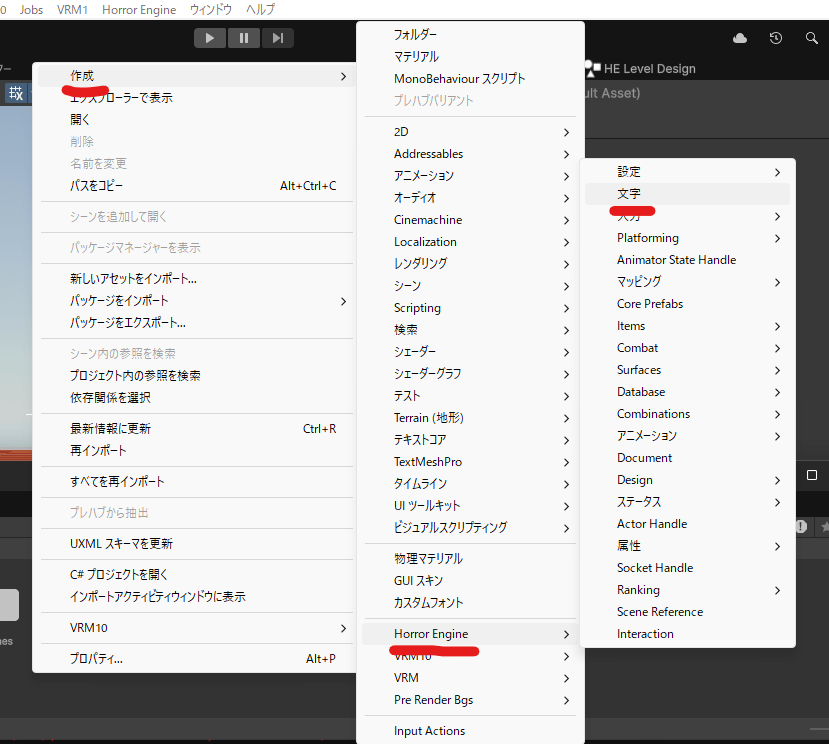This screenshot has width=829, height=744.
Task: Open the シェーダーグラフ submenu
Action: 471,374
